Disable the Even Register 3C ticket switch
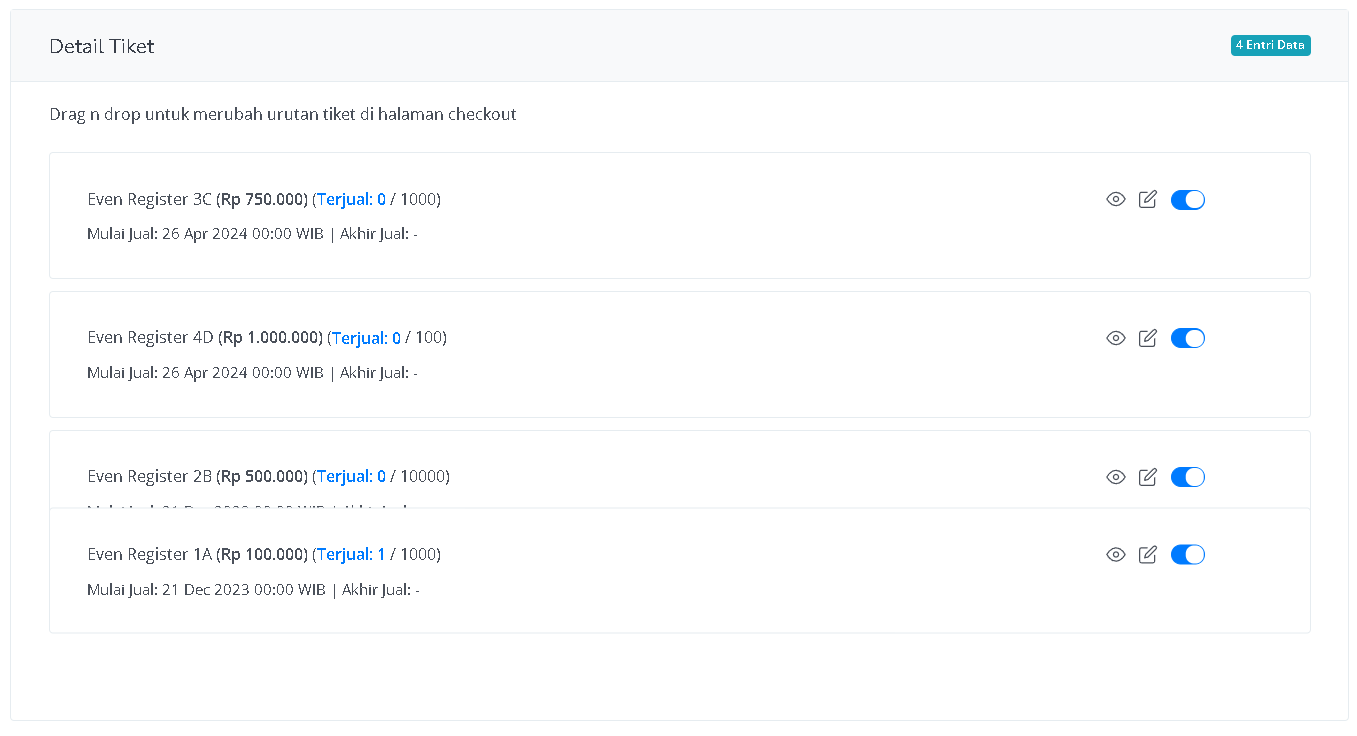Viewport: 1357px width, 736px height. pyautogui.click(x=1188, y=200)
